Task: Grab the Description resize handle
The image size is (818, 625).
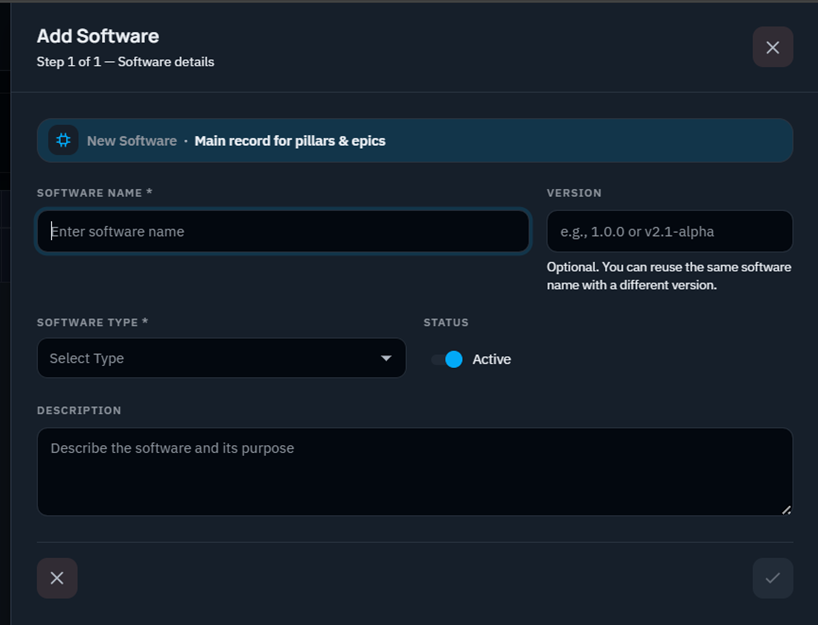Action: tap(786, 510)
